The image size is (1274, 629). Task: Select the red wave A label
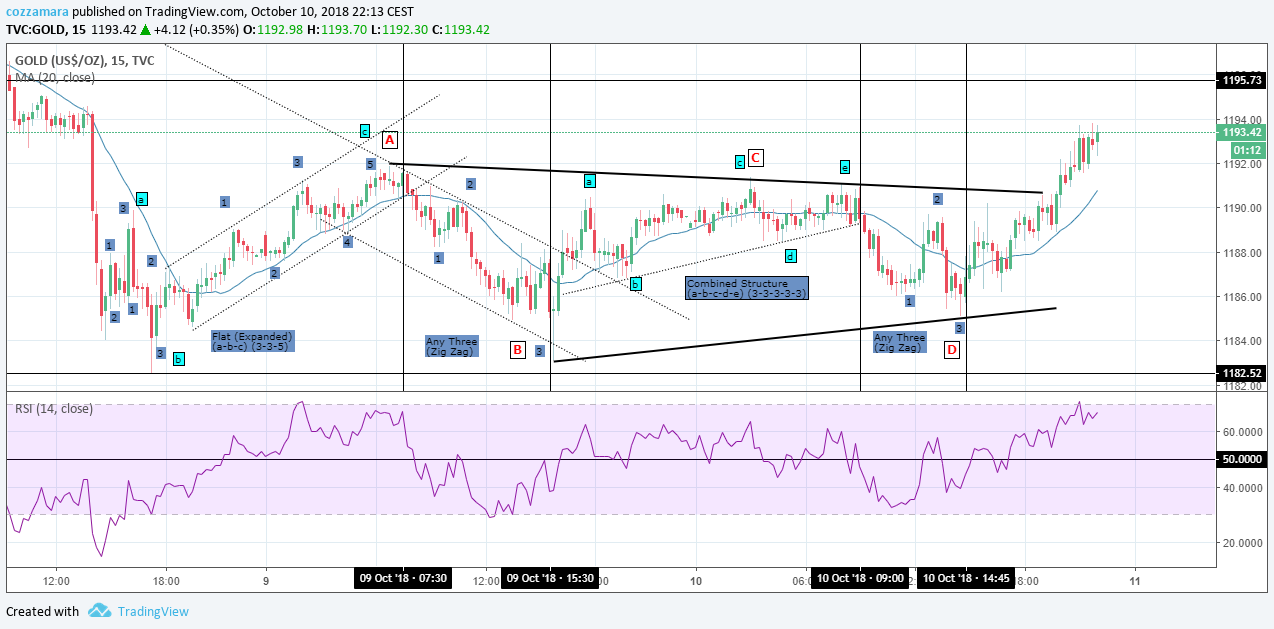[x=390, y=140]
